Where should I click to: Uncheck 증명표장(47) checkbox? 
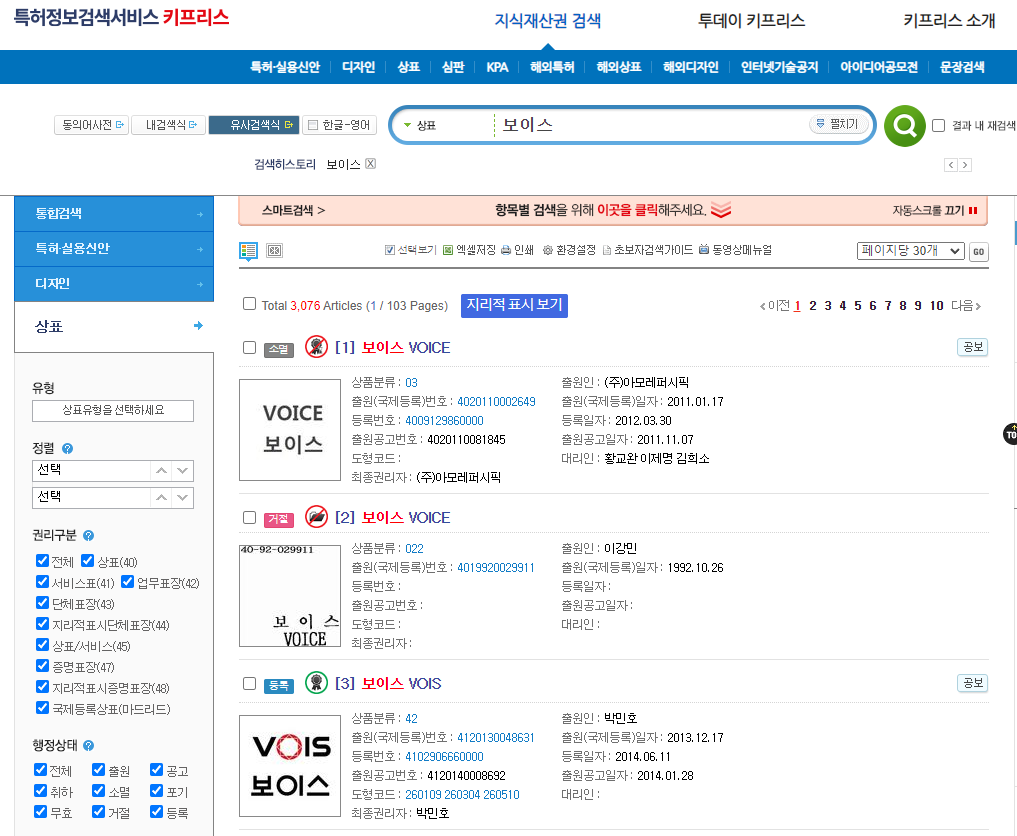[42, 665]
